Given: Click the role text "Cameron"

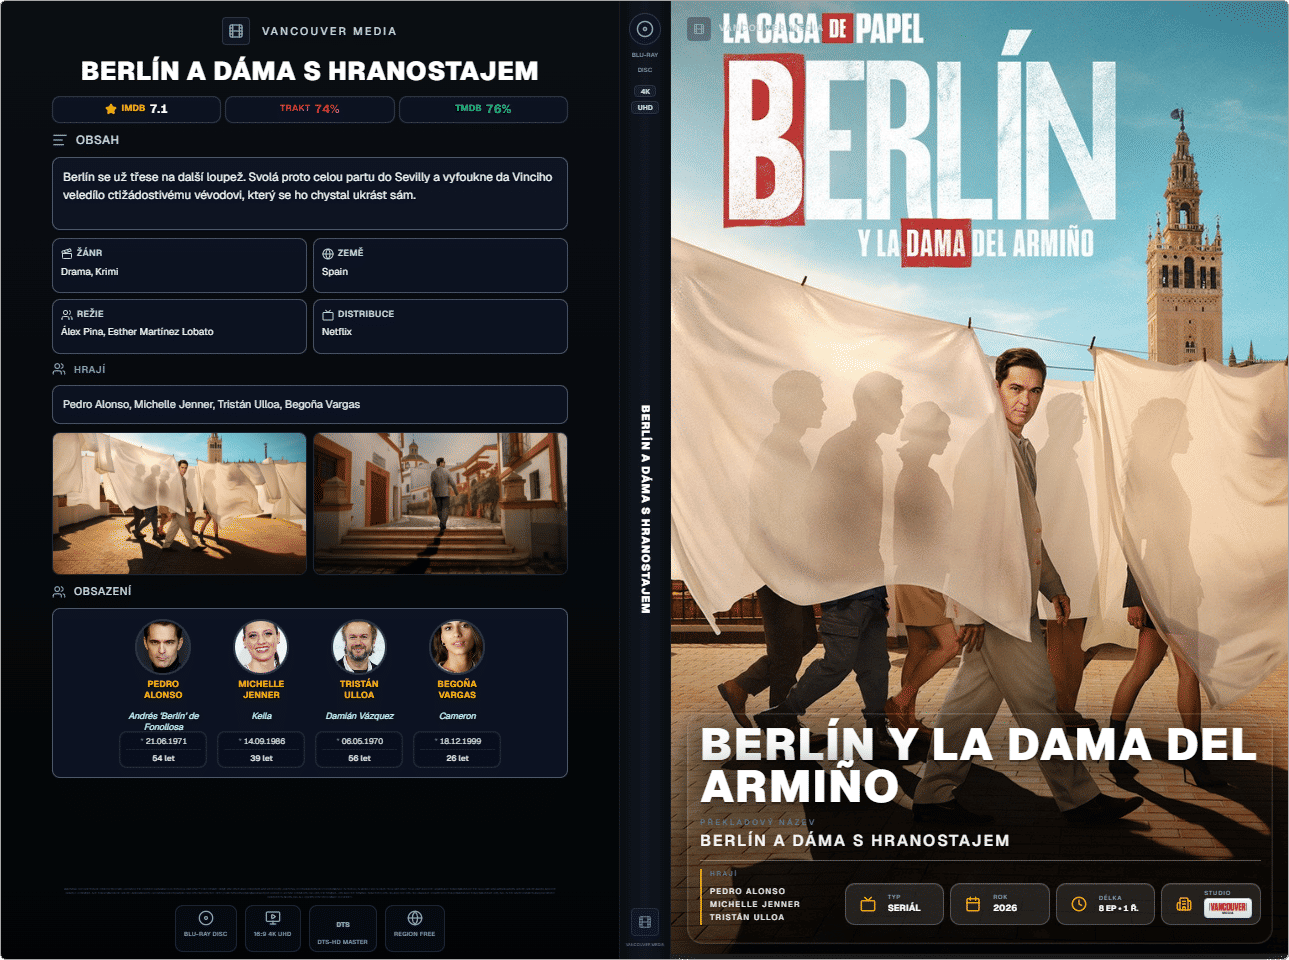Looking at the screenshot, I should click(x=457, y=716).
